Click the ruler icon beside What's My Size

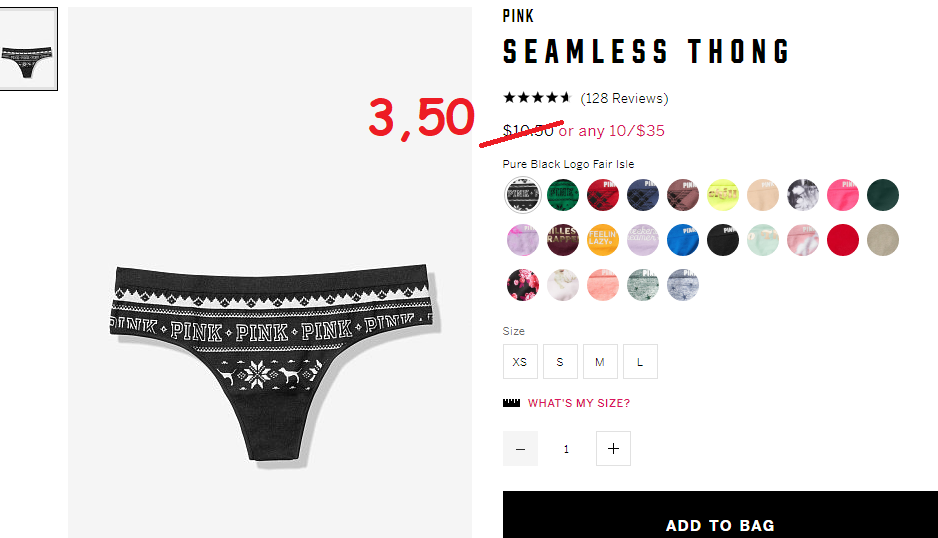511,403
